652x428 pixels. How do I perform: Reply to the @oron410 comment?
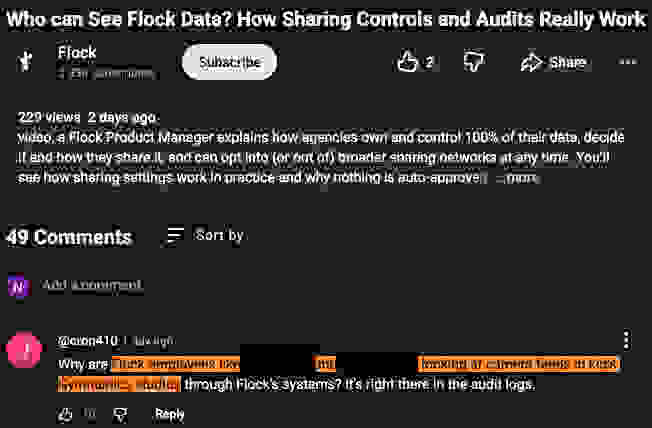point(170,414)
